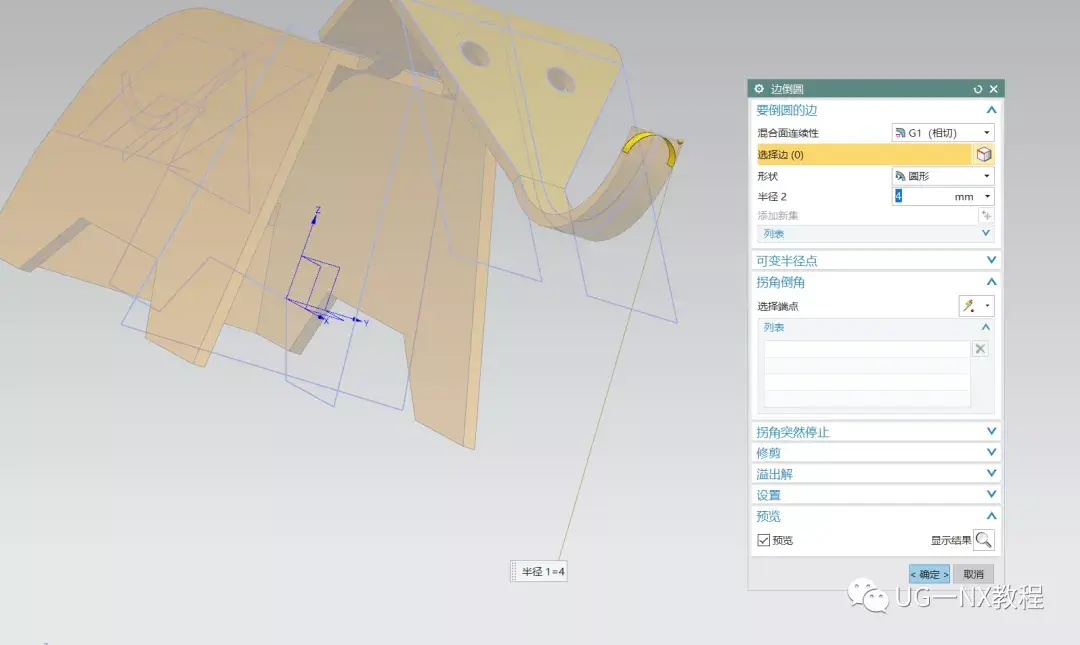Viewport: 1080px width, 645px height.
Task: Click the reset arrow in dialog title bar
Action: (x=977, y=89)
